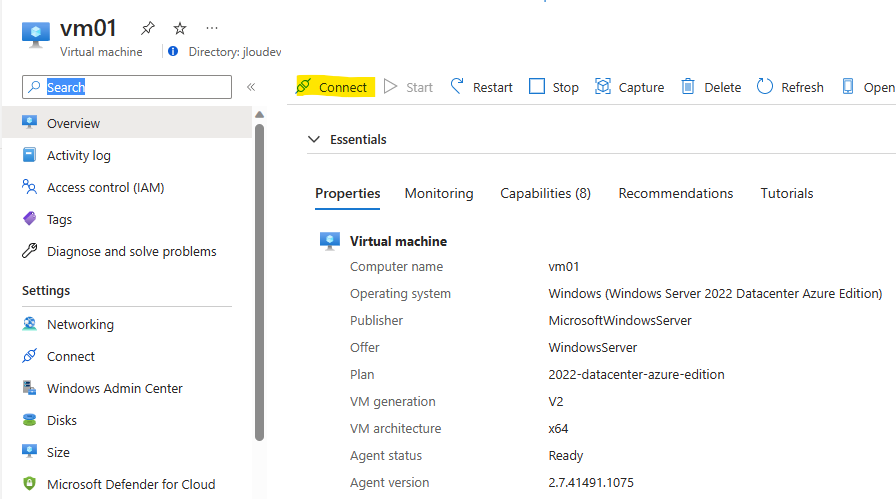The image size is (896, 499).
Task: Collapse the sidebar using double chevron
Action: [x=251, y=87]
